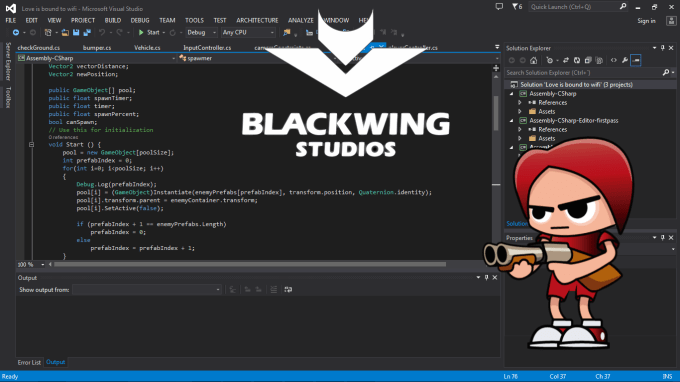Click the Quick Launch search field

point(578,7)
